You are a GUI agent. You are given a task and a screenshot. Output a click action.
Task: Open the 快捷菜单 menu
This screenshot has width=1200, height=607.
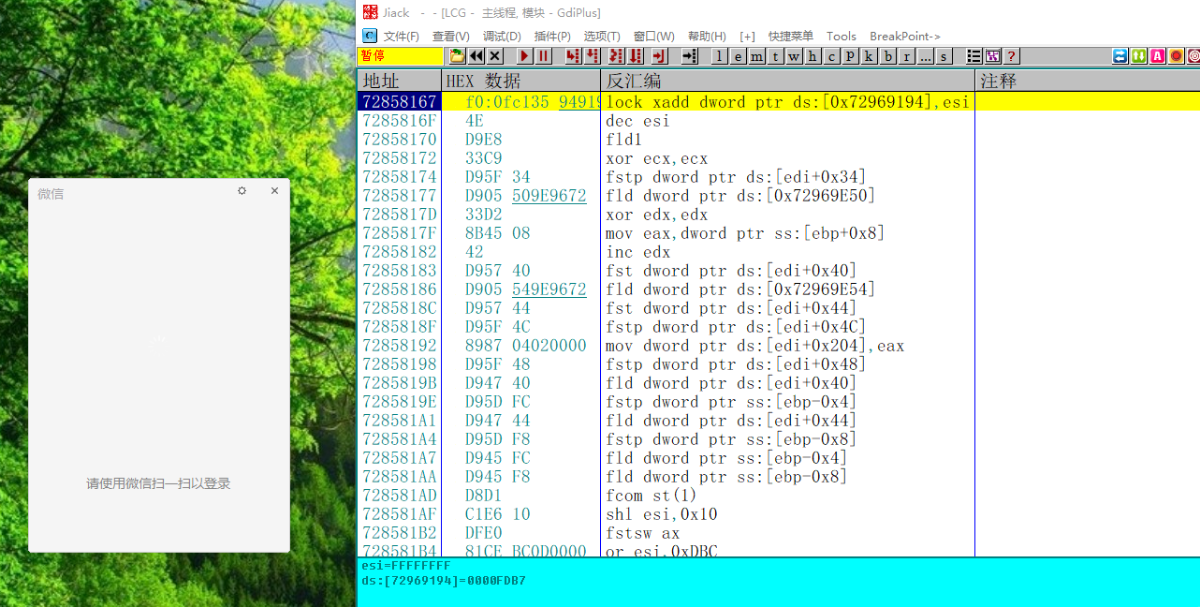[x=790, y=36]
